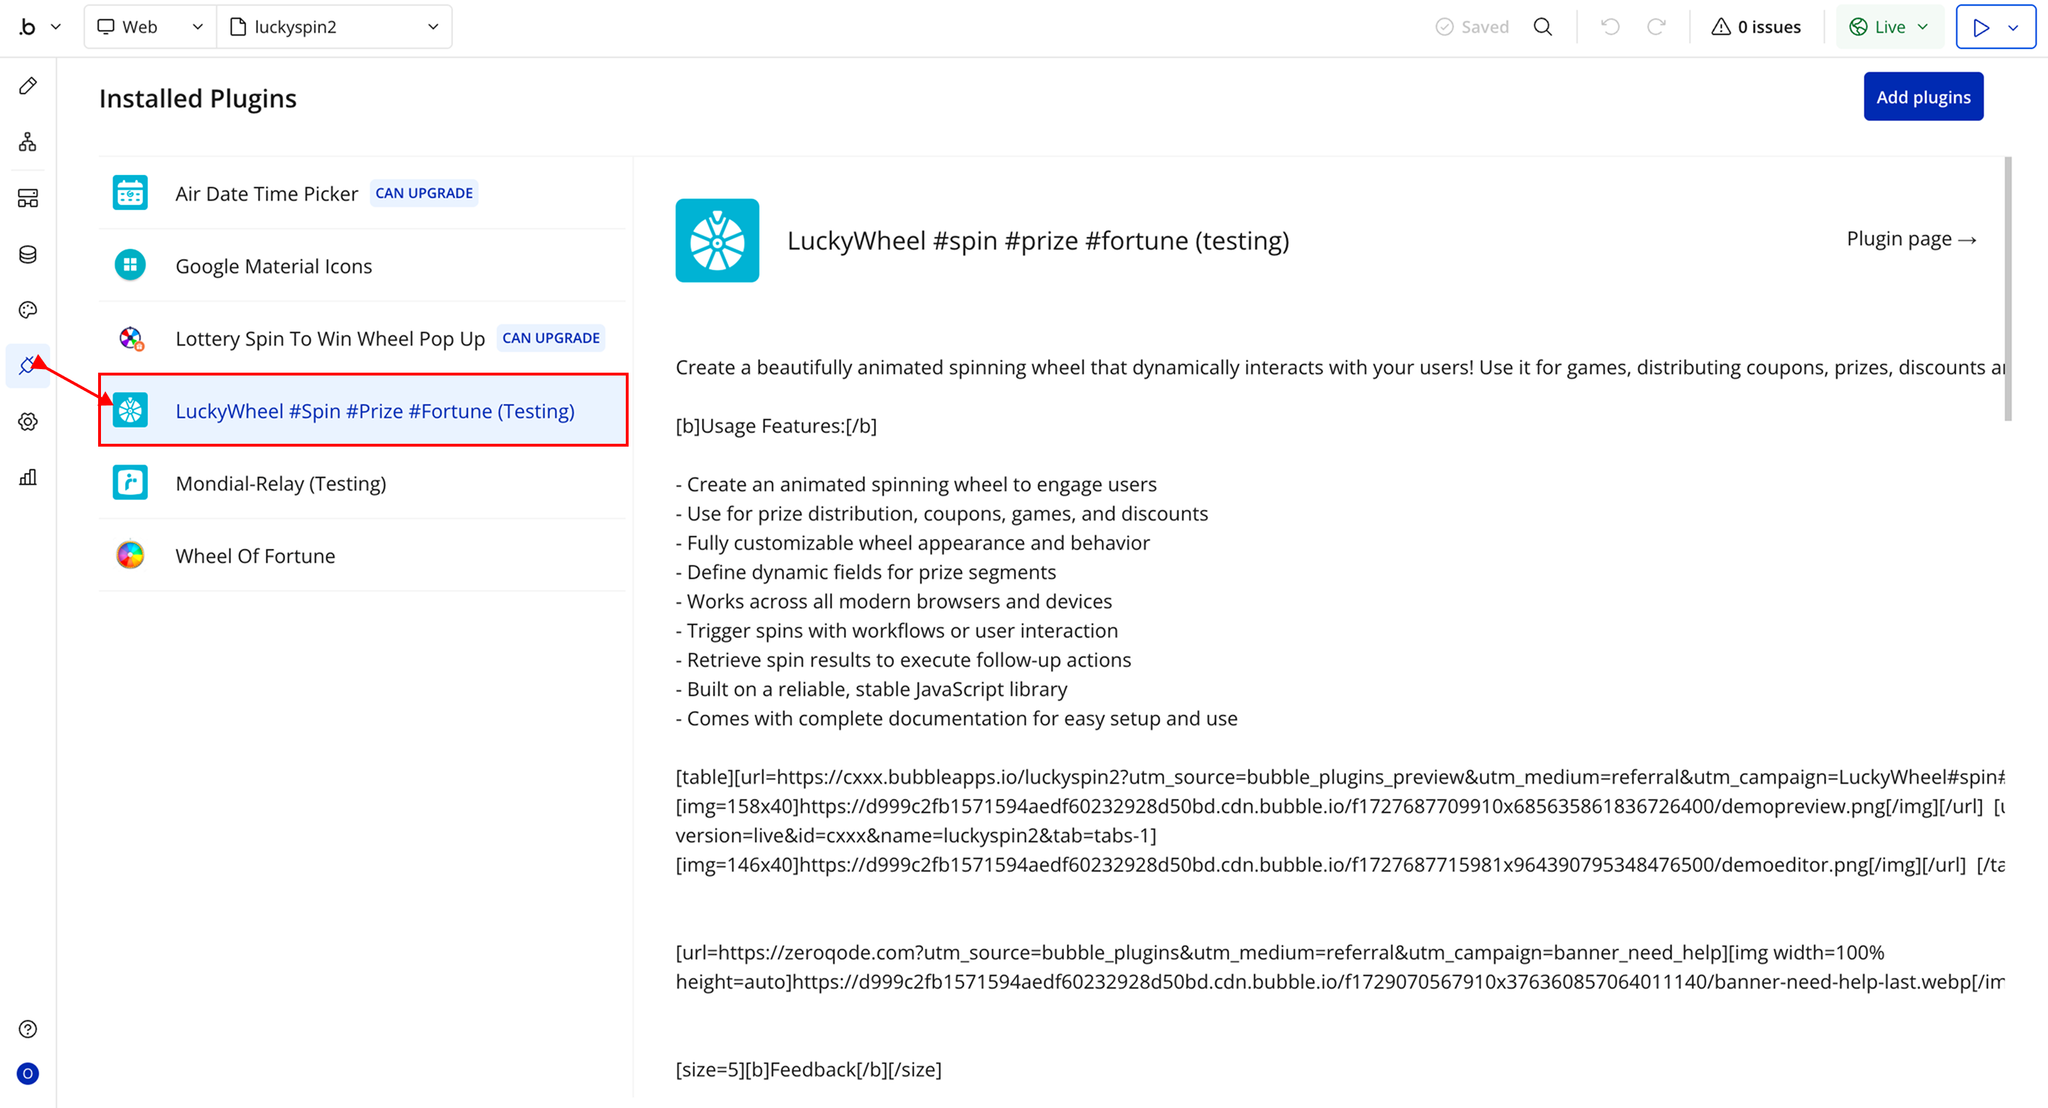The height and width of the screenshot is (1108, 2048).
Task: Click the redo arrow icon
Action: coord(1656,27)
